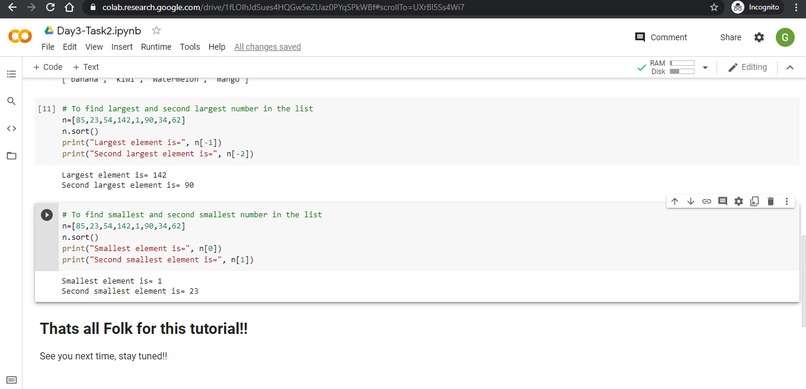The image size is (806, 389).
Task: Copy link to the selected cell
Action: [x=707, y=201]
